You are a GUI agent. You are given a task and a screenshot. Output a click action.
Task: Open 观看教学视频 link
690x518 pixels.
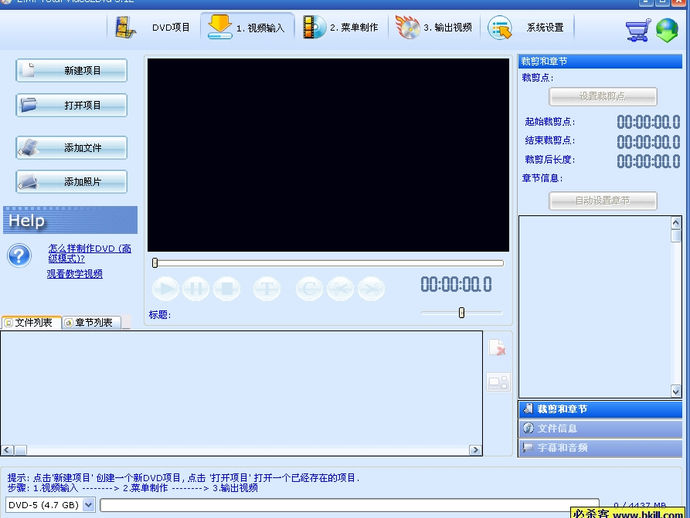coord(75,274)
